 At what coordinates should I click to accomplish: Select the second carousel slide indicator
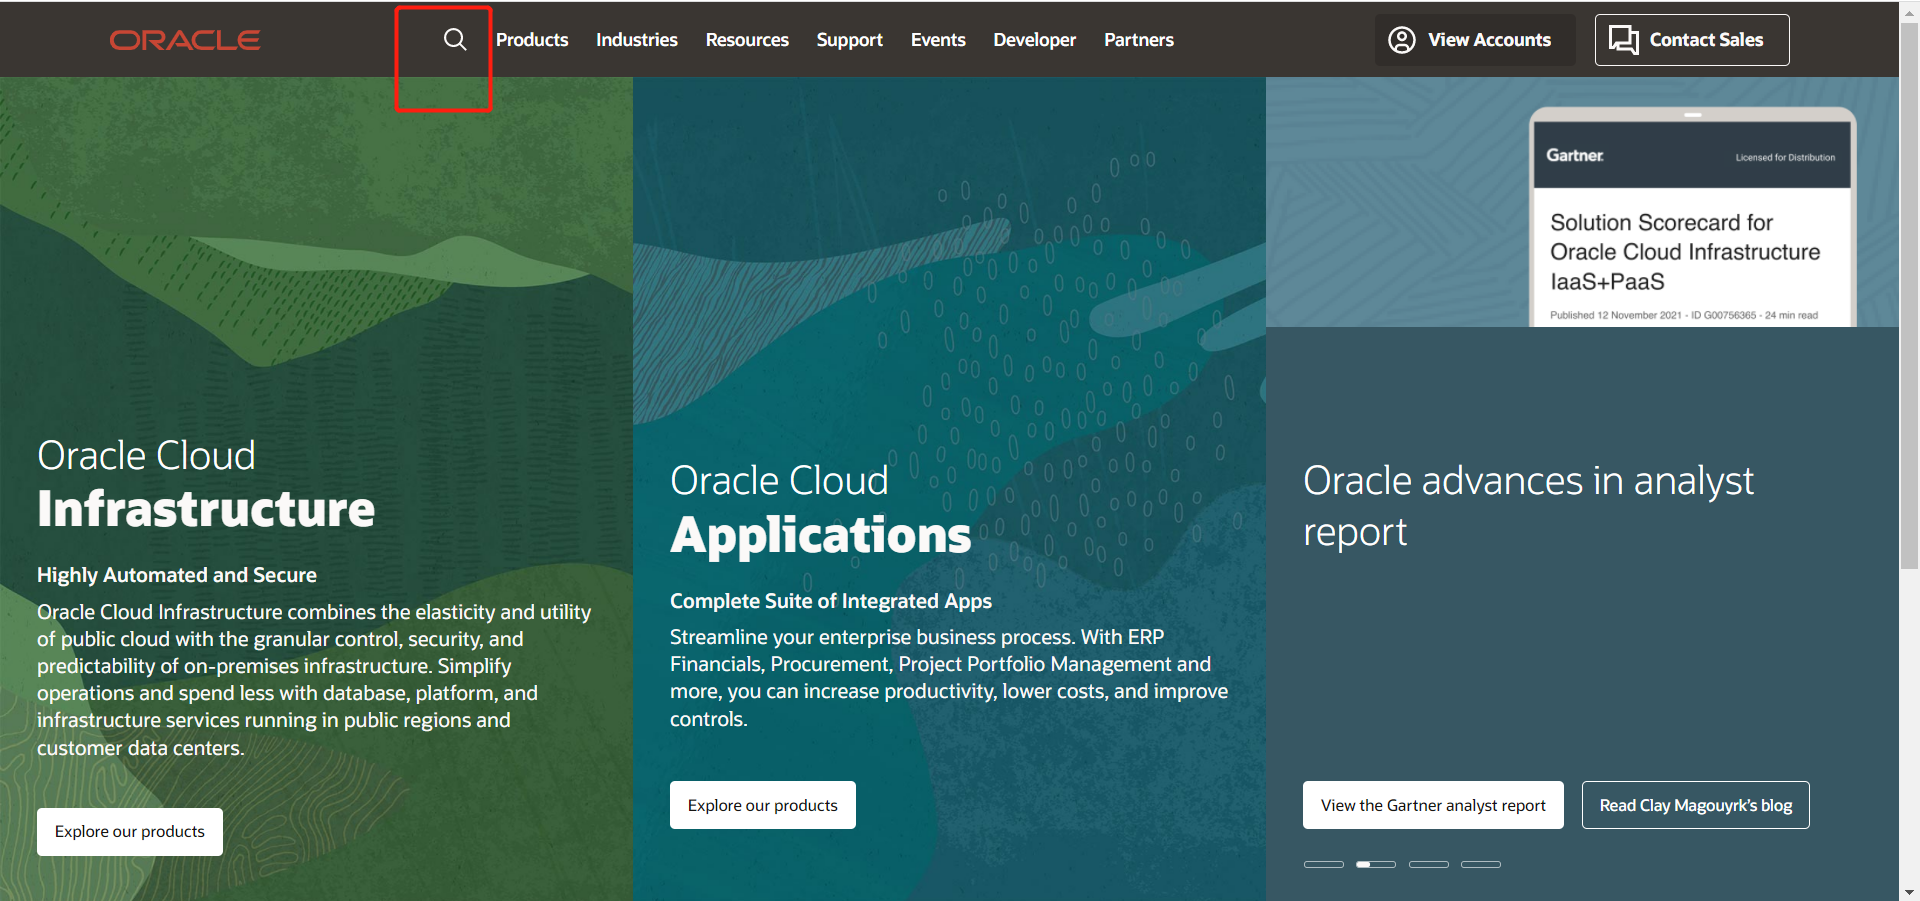(x=1376, y=864)
